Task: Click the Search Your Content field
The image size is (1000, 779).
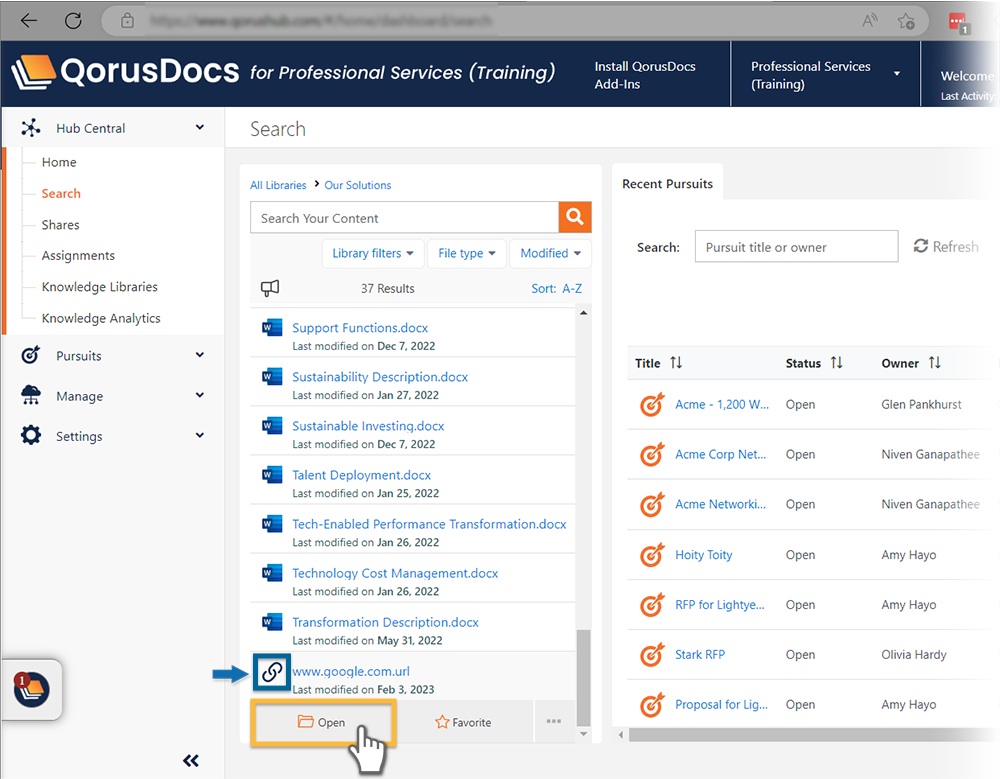Action: click(x=404, y=218)
